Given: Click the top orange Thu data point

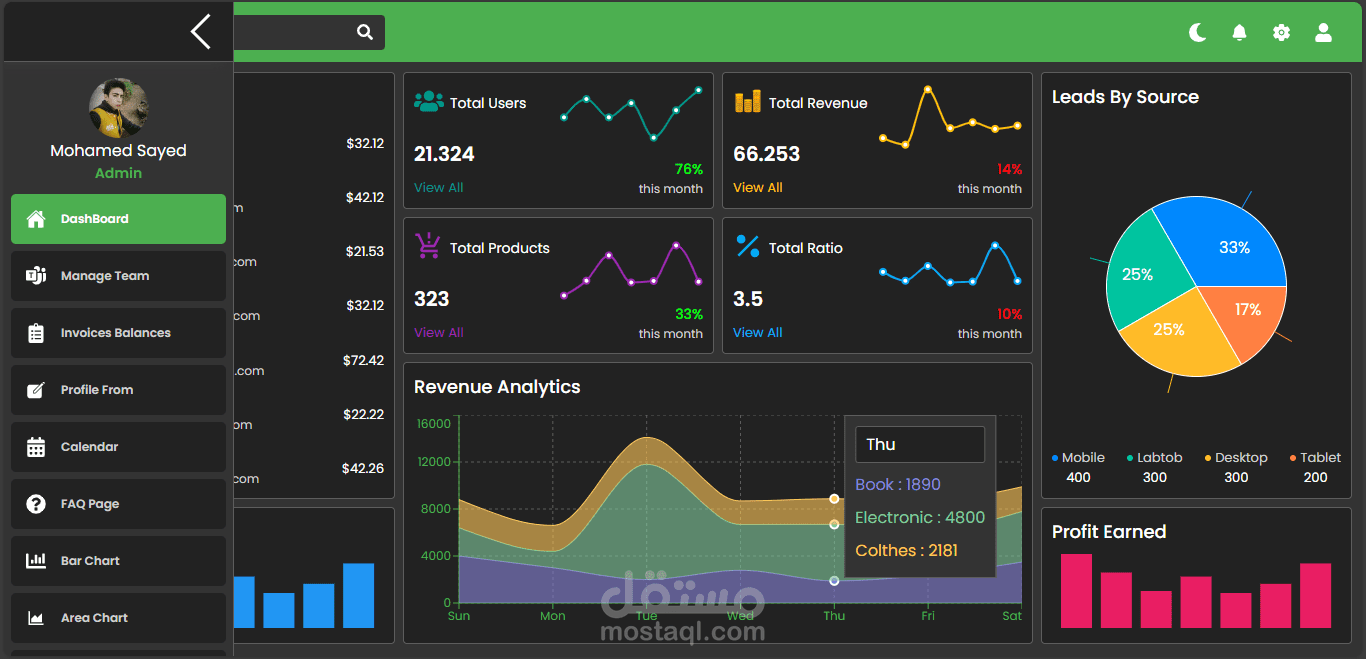Looking at the screenshot, I should (x=834, y=499).
